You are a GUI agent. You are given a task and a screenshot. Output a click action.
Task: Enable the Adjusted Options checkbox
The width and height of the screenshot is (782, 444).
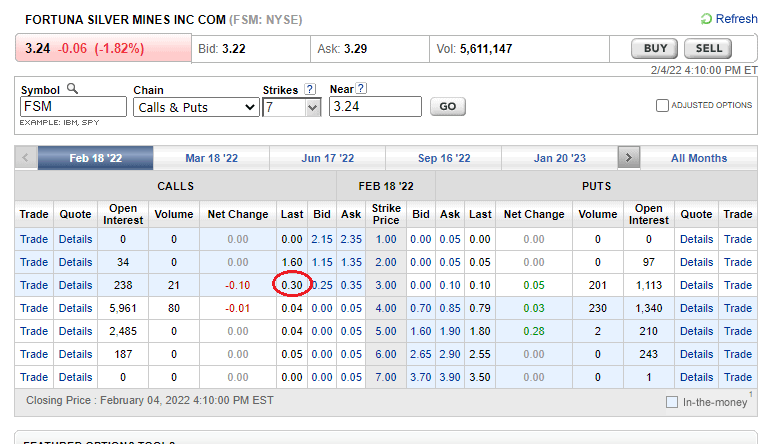662,106
